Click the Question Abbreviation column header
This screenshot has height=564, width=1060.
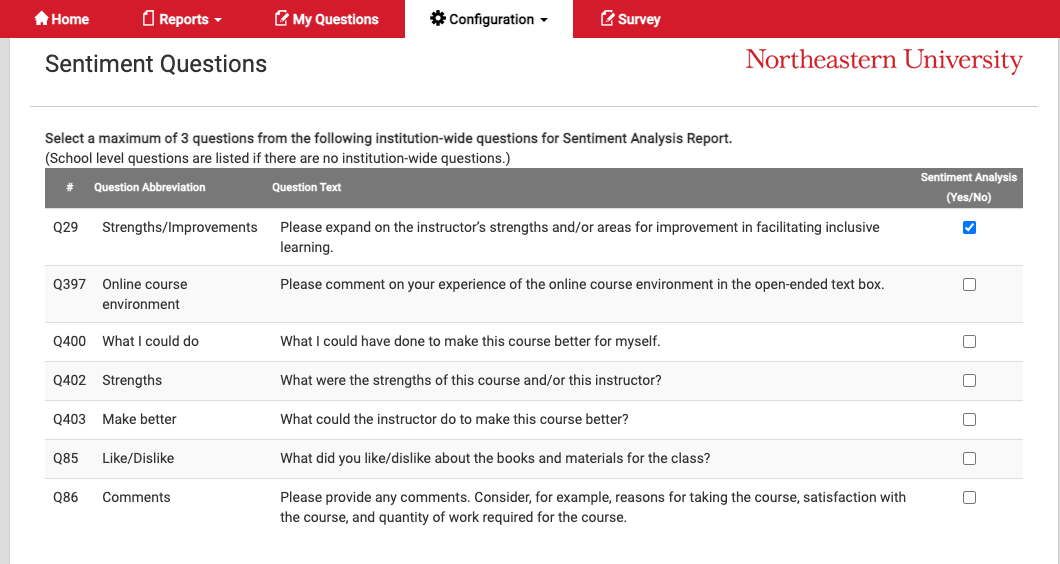click(149, 187)
